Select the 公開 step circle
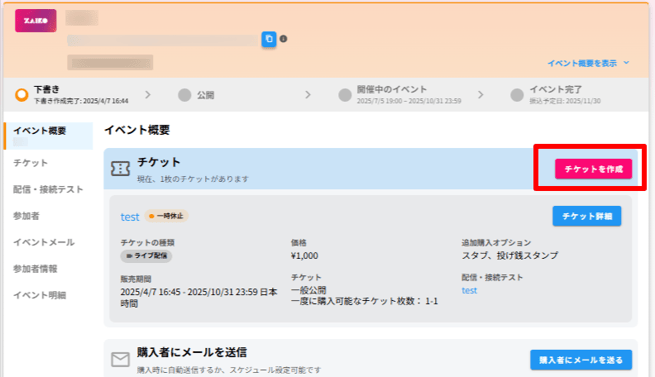The height and width of the screenshot is (377, 655). tap(184, 95)
